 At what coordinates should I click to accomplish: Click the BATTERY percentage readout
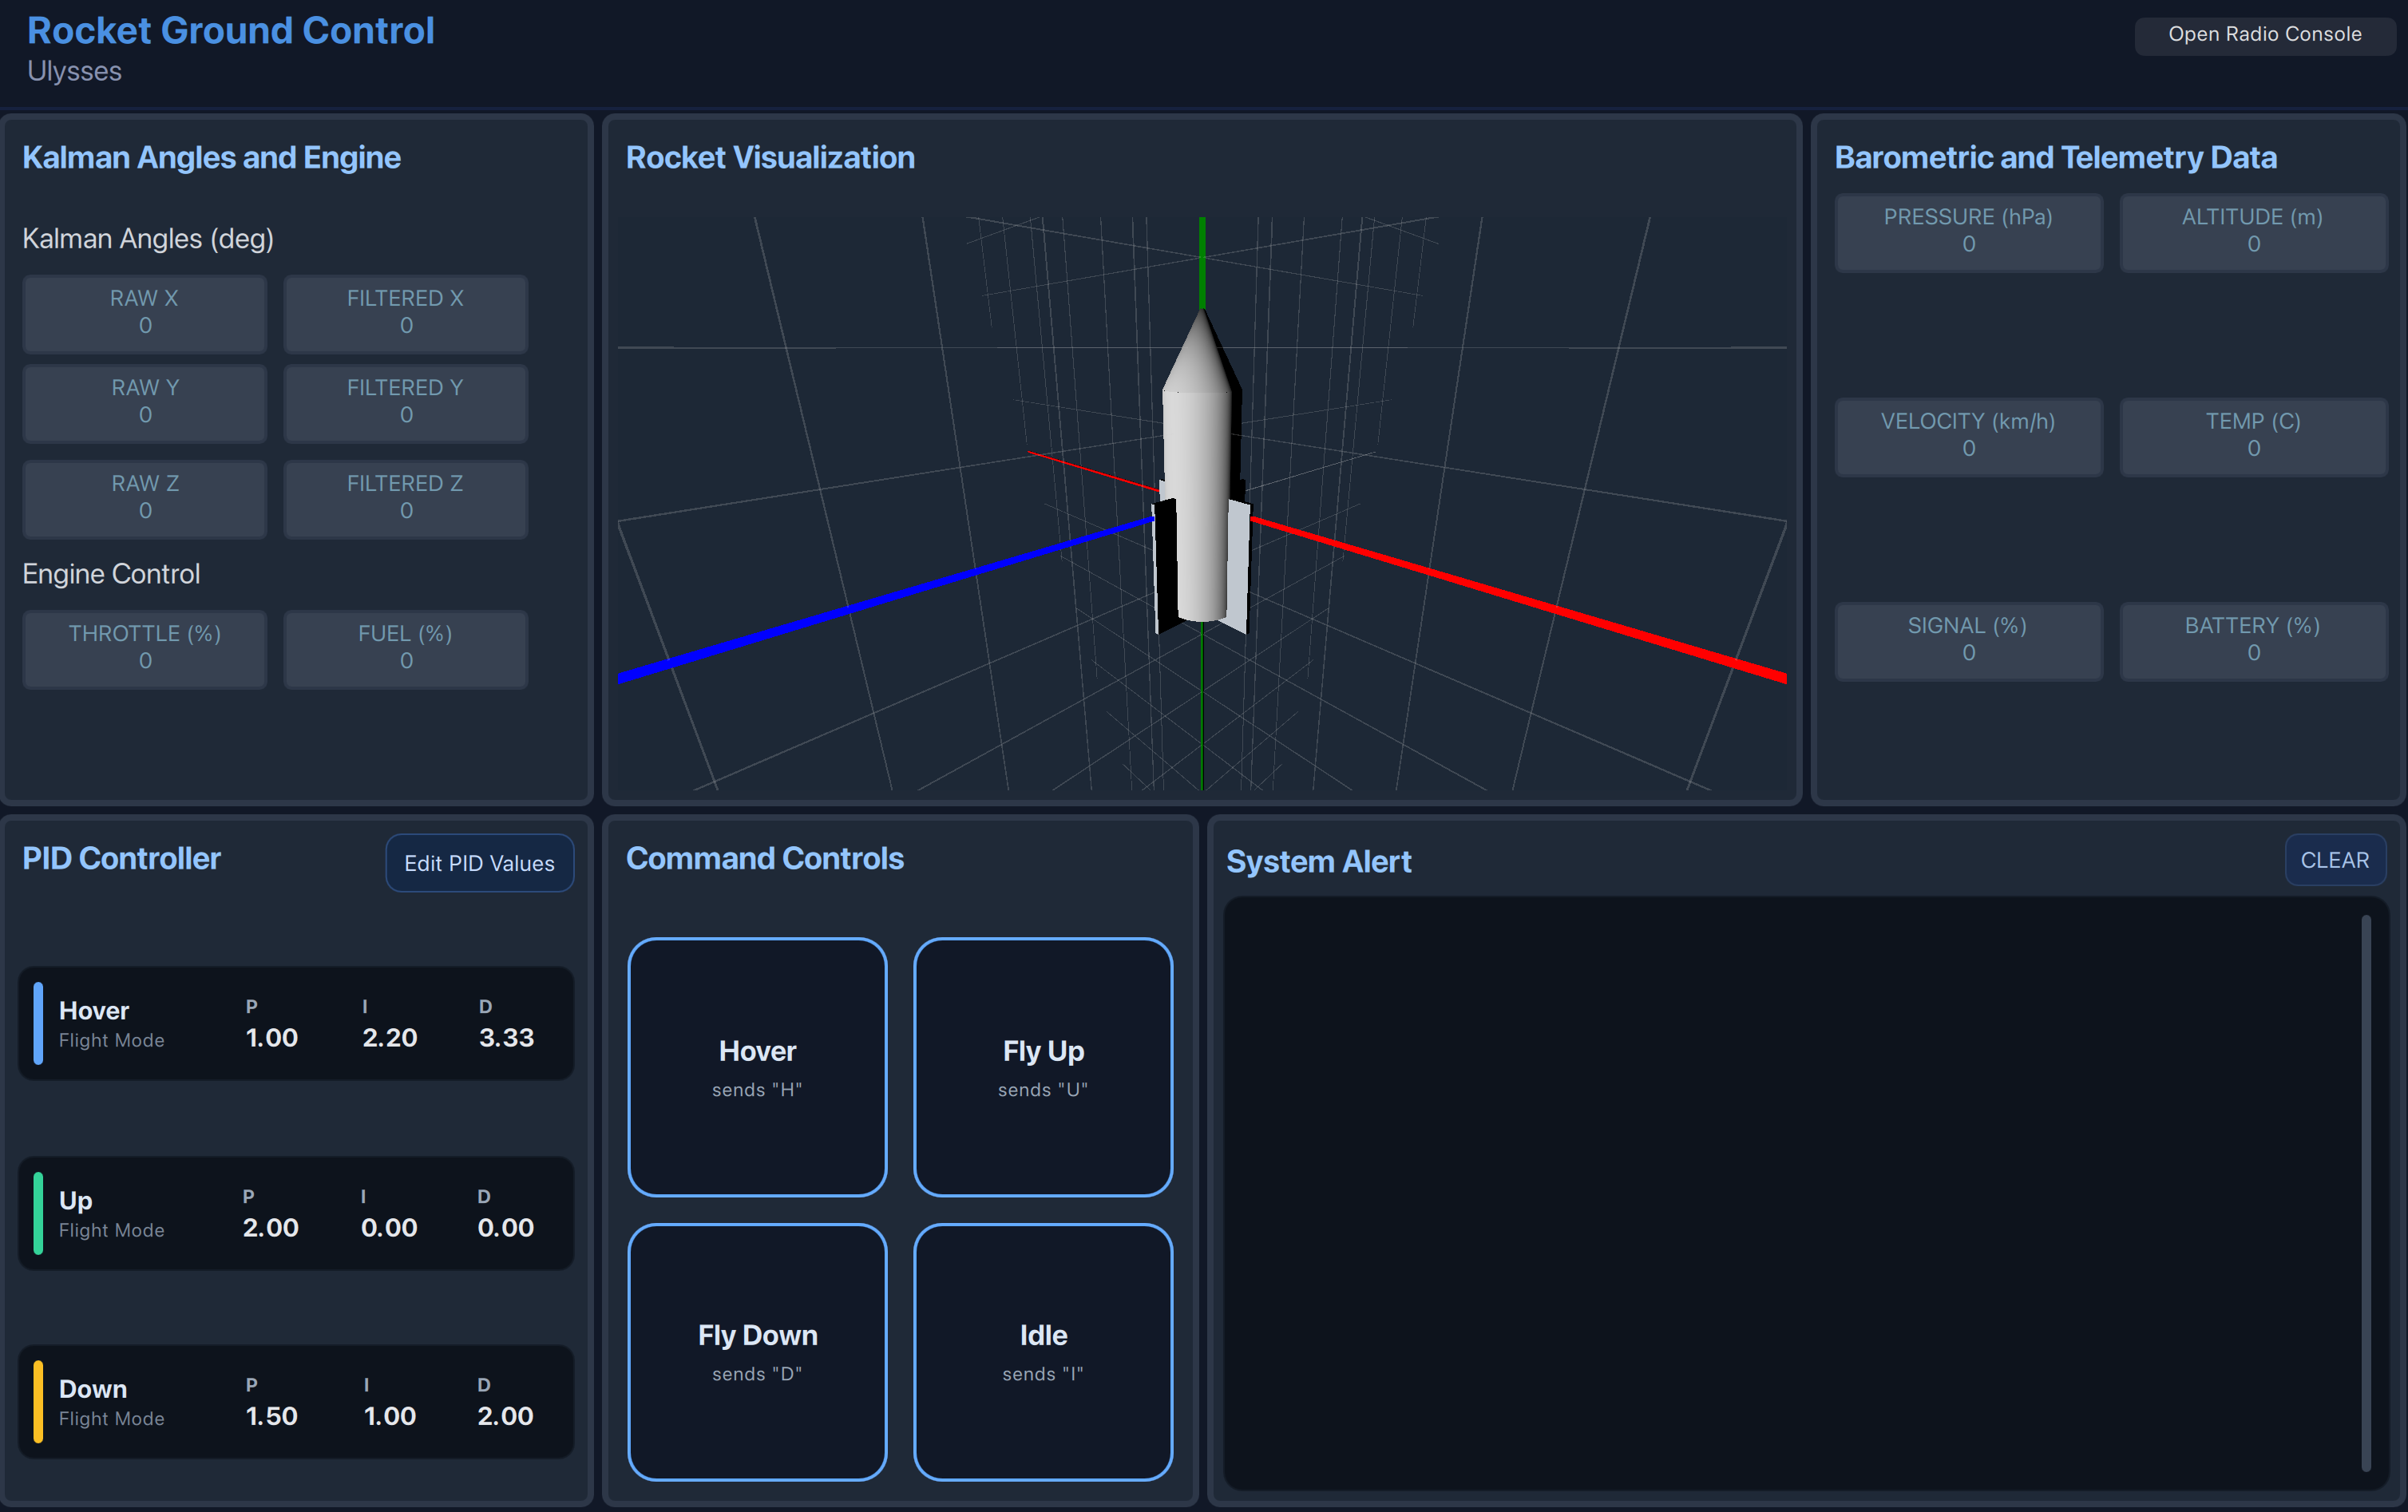(x=2253, y=640)
